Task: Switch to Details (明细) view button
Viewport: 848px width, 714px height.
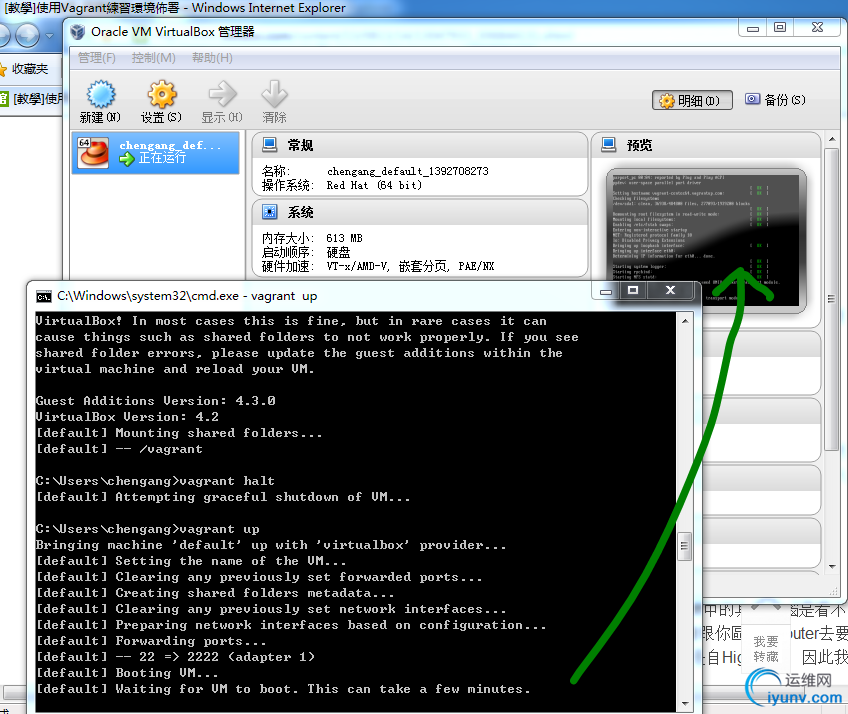Action: tap(692, 101)
